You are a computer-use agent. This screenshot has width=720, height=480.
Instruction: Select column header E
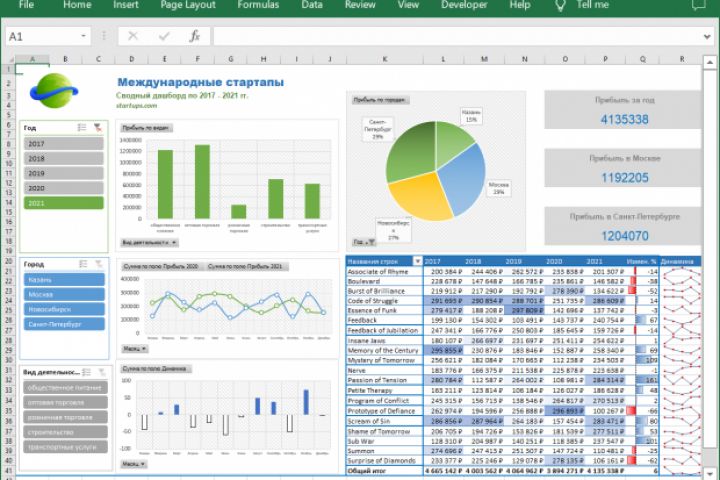pyautogui.click(x=164, y=59)
